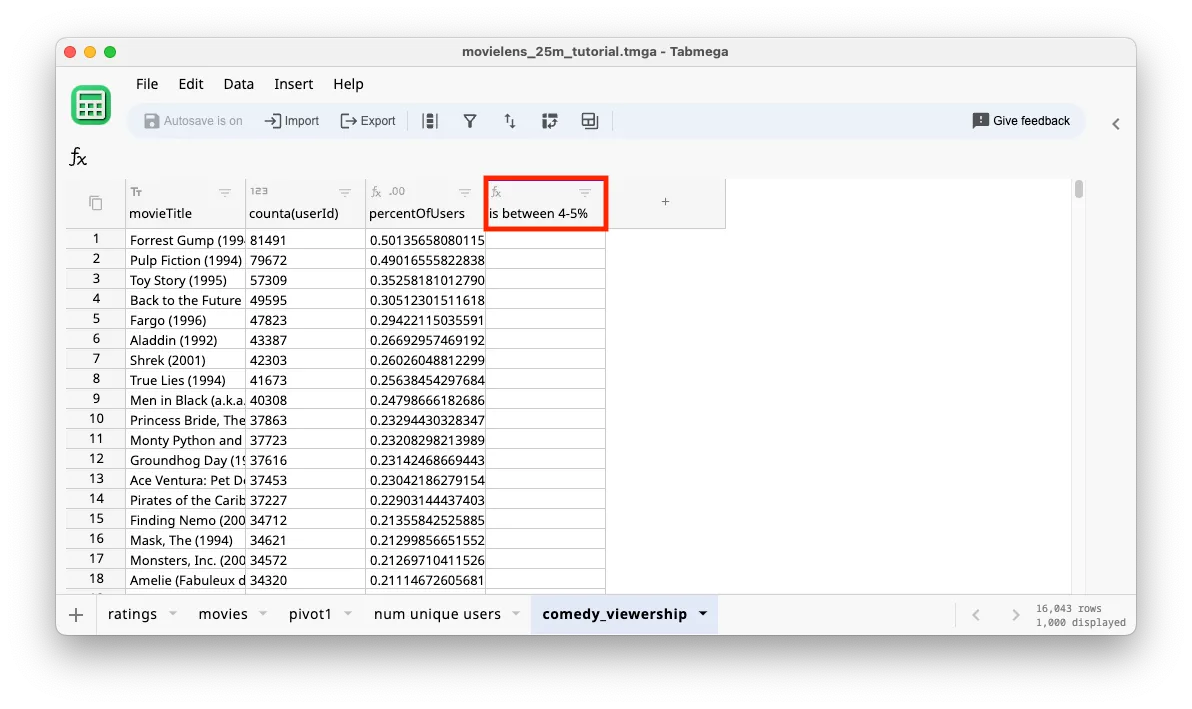The width and height of the screenshot is (1192, 709).
Task: Open the comedy_viewership sheet menu chevron
Action: pos(703,614)
